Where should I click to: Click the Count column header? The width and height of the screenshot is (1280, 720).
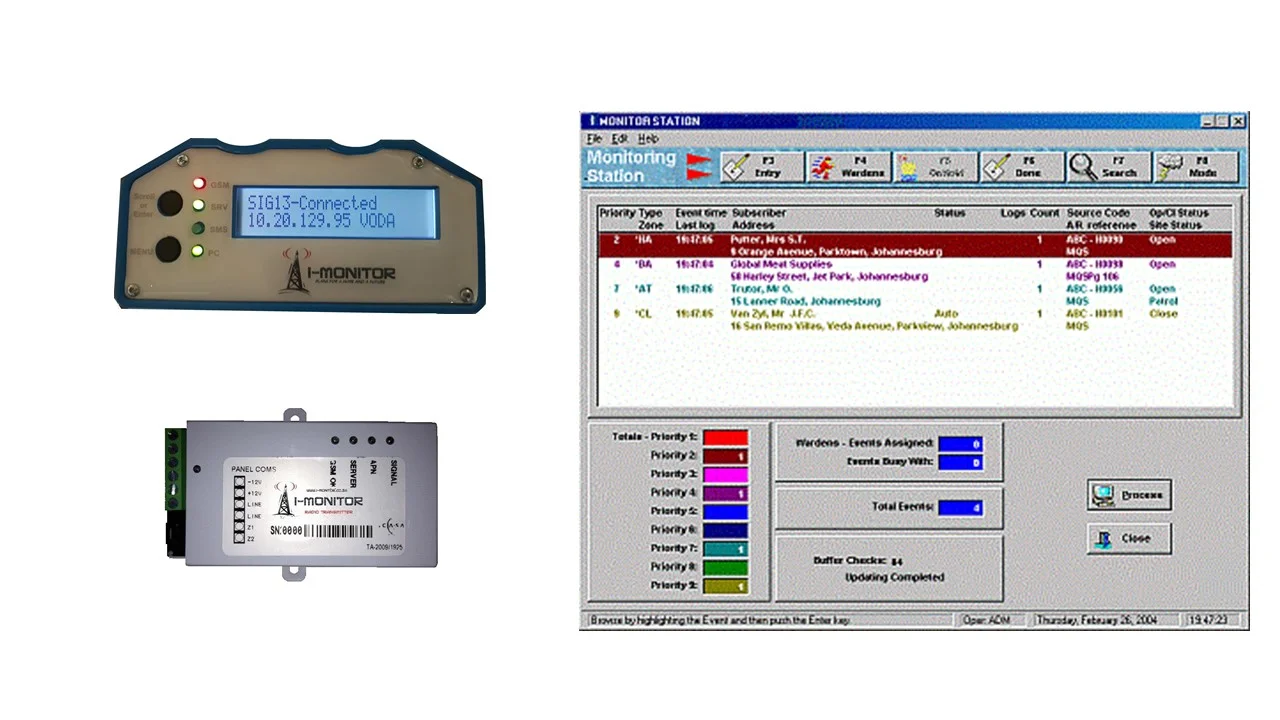point(1044,213)
